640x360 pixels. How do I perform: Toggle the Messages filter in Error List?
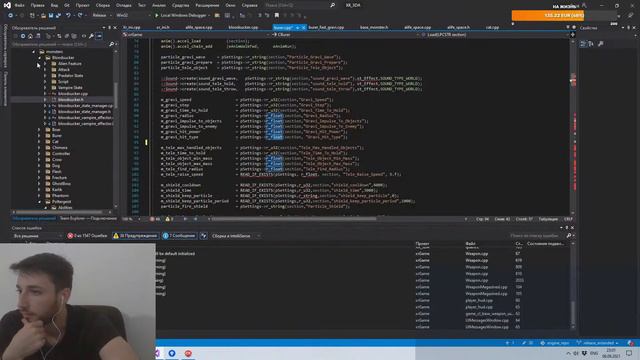[x=179, y=236]
